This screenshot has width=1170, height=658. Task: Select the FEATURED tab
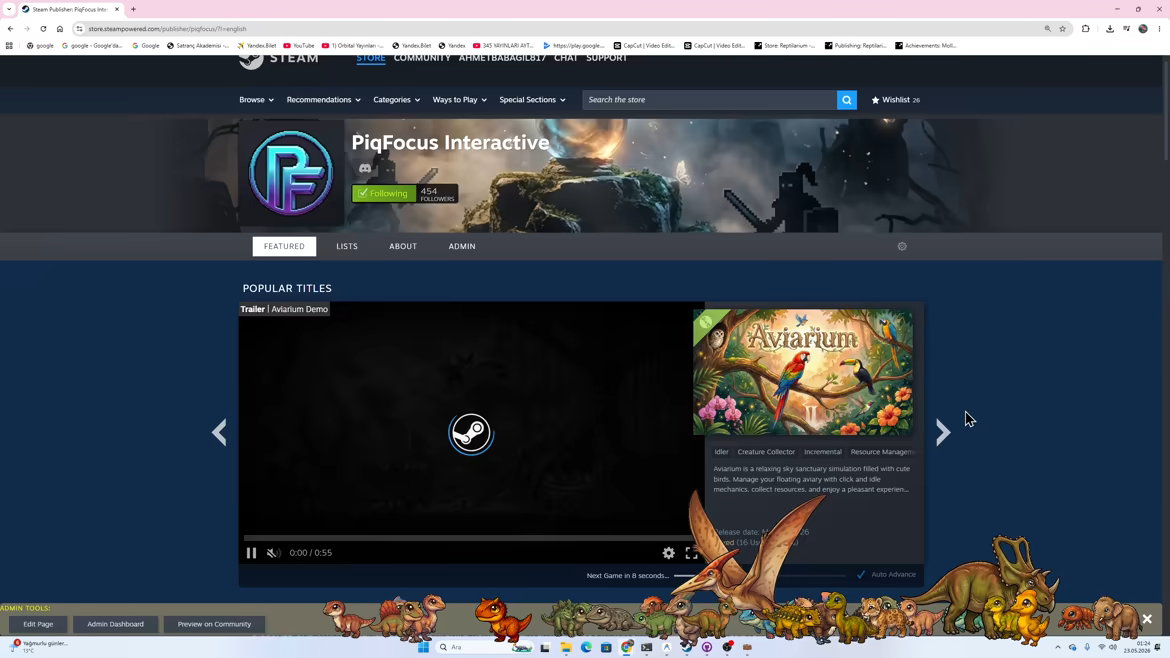click(284, 246)
